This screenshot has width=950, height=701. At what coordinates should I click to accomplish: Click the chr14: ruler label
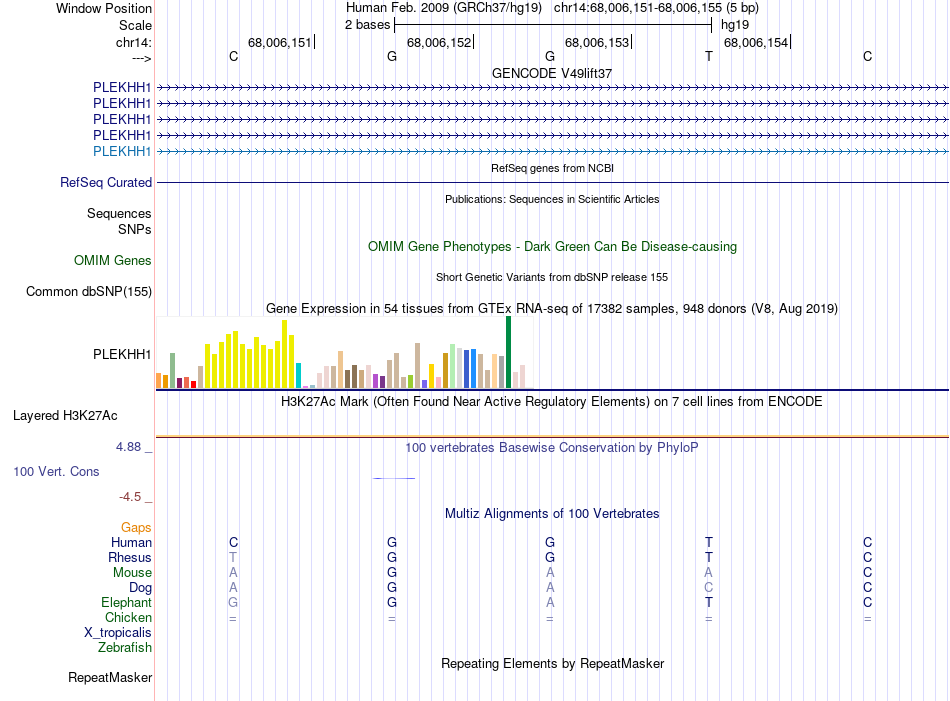pyautogui.click(x=133, y=42)
